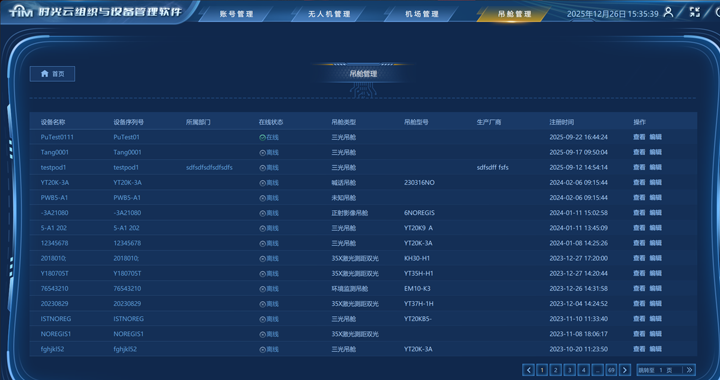Screen dimensions: 720x380
Task: Click the offline status icon for Tang0001
Action: coord(262,152)
